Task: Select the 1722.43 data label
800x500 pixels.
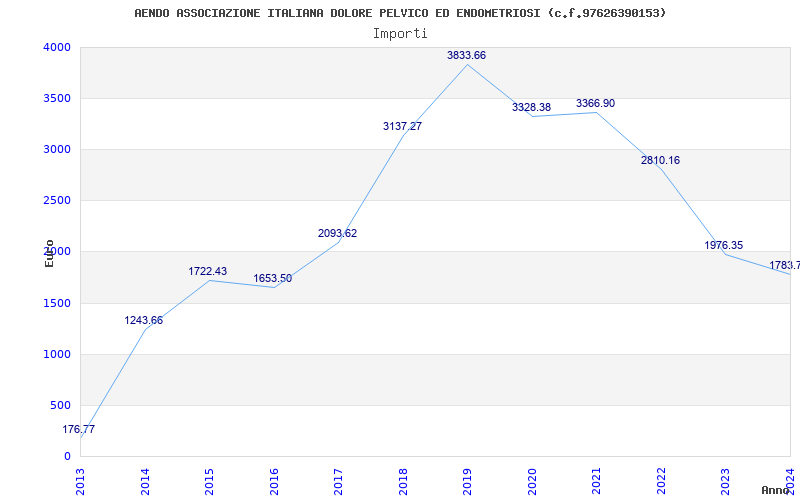Action: point(208,271)
